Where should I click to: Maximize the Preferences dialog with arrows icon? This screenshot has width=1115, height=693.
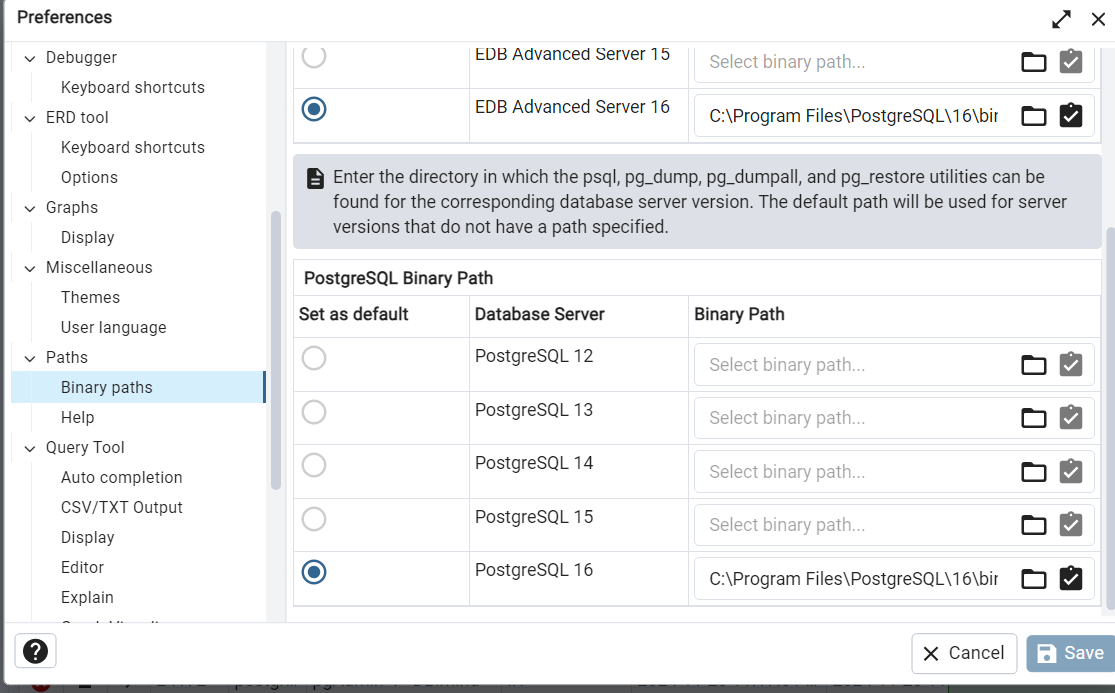click(x=1061, y=19)
